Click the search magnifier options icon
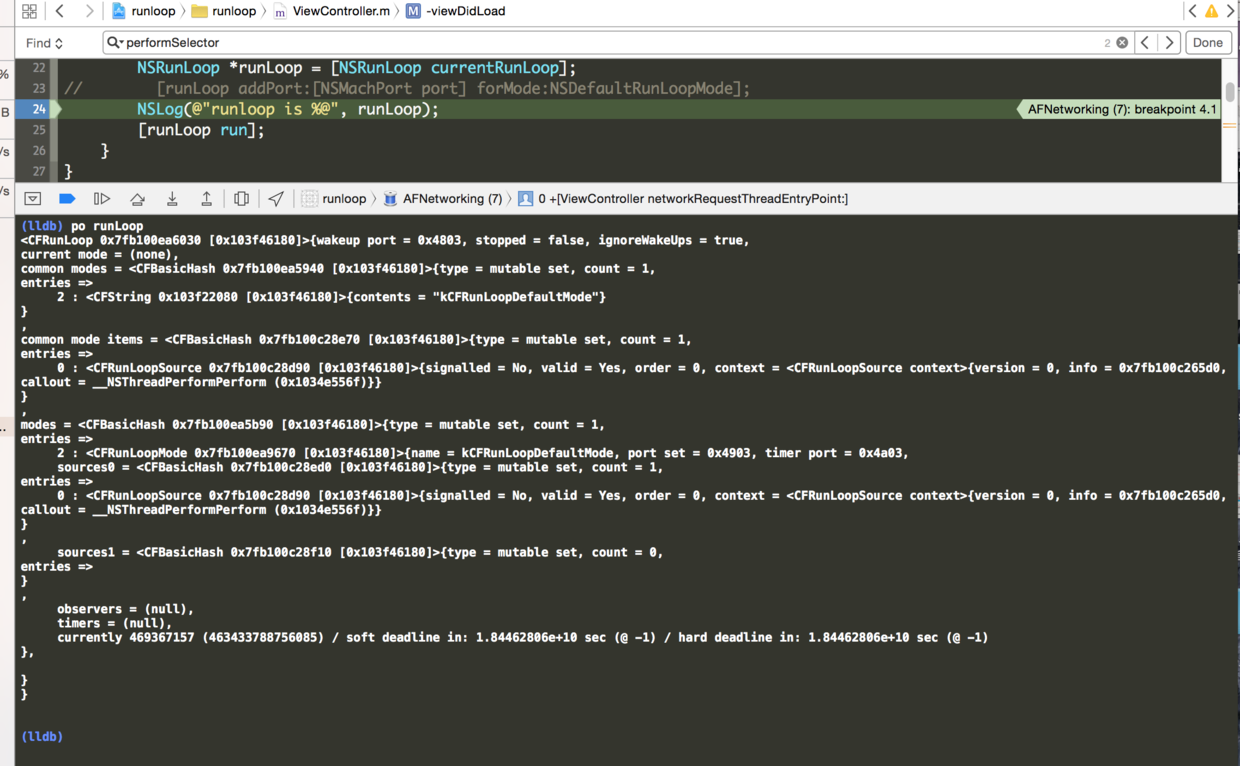1240x766 pixels. (x=115, y=43)
